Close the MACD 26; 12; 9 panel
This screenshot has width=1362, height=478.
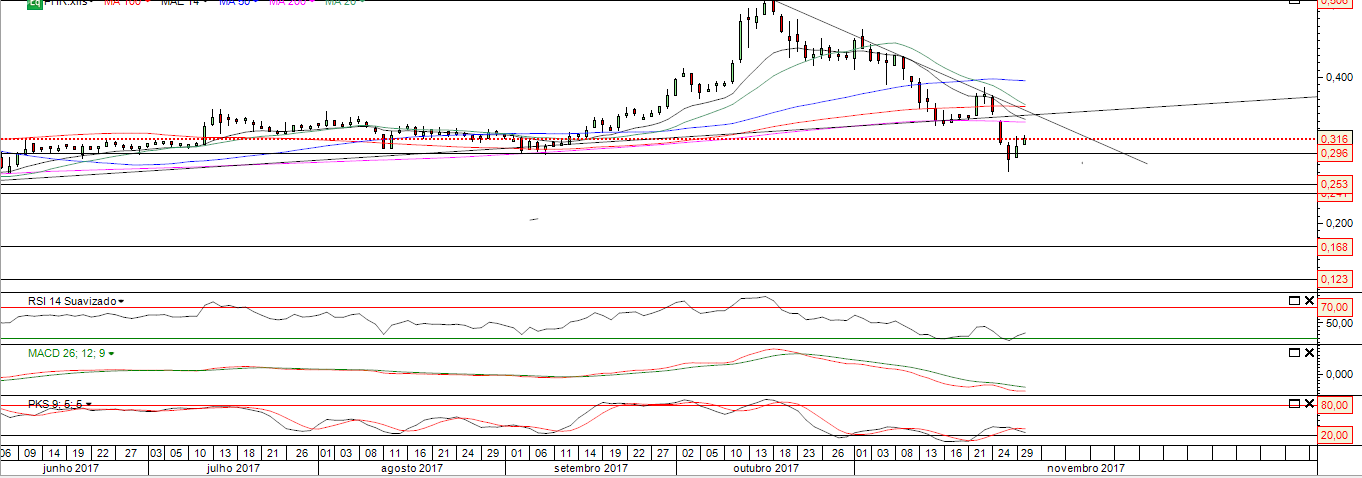(1309, 352)
